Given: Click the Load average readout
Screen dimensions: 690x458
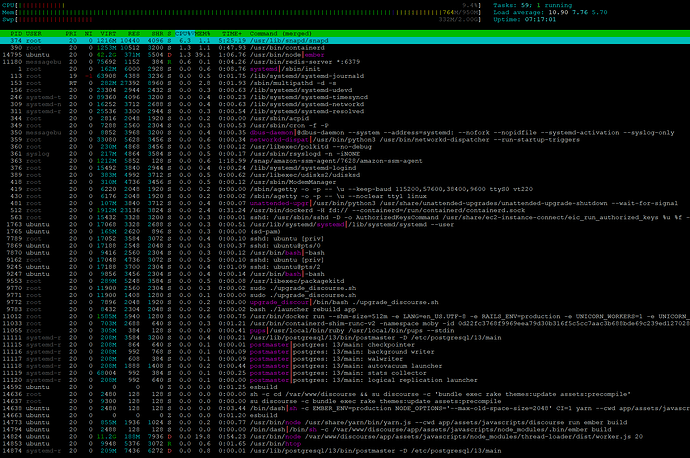Looking at the screenshot, I should [x=550, y=12].
